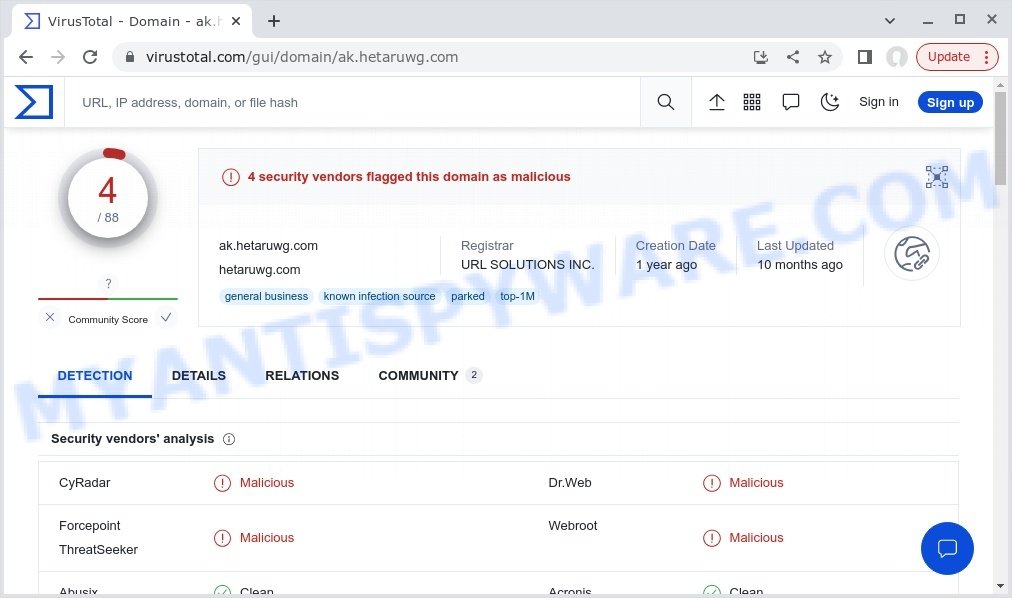This screenshot has height=598, width=1012.
Task: Toggle dark mode moon icon
Action: point(829,102)
